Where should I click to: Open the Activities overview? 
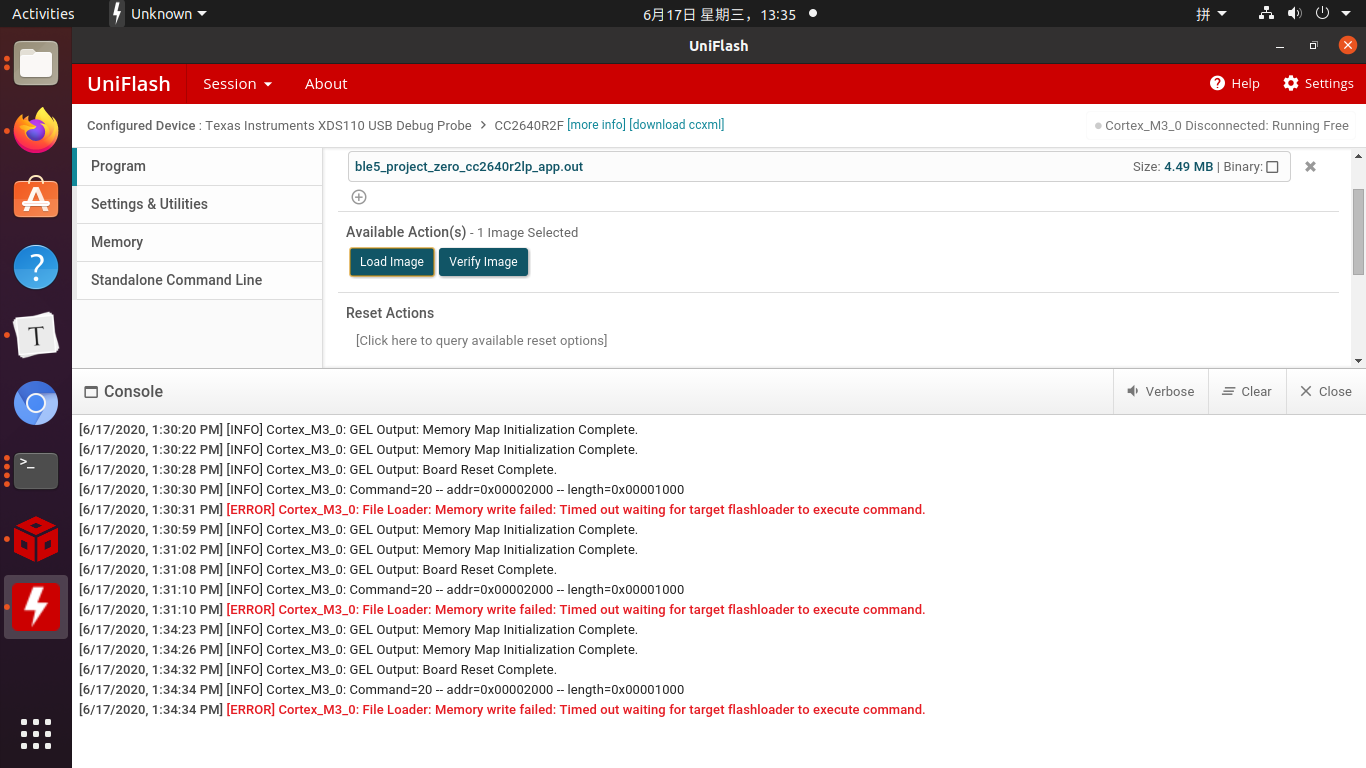(x=43, y=14)
